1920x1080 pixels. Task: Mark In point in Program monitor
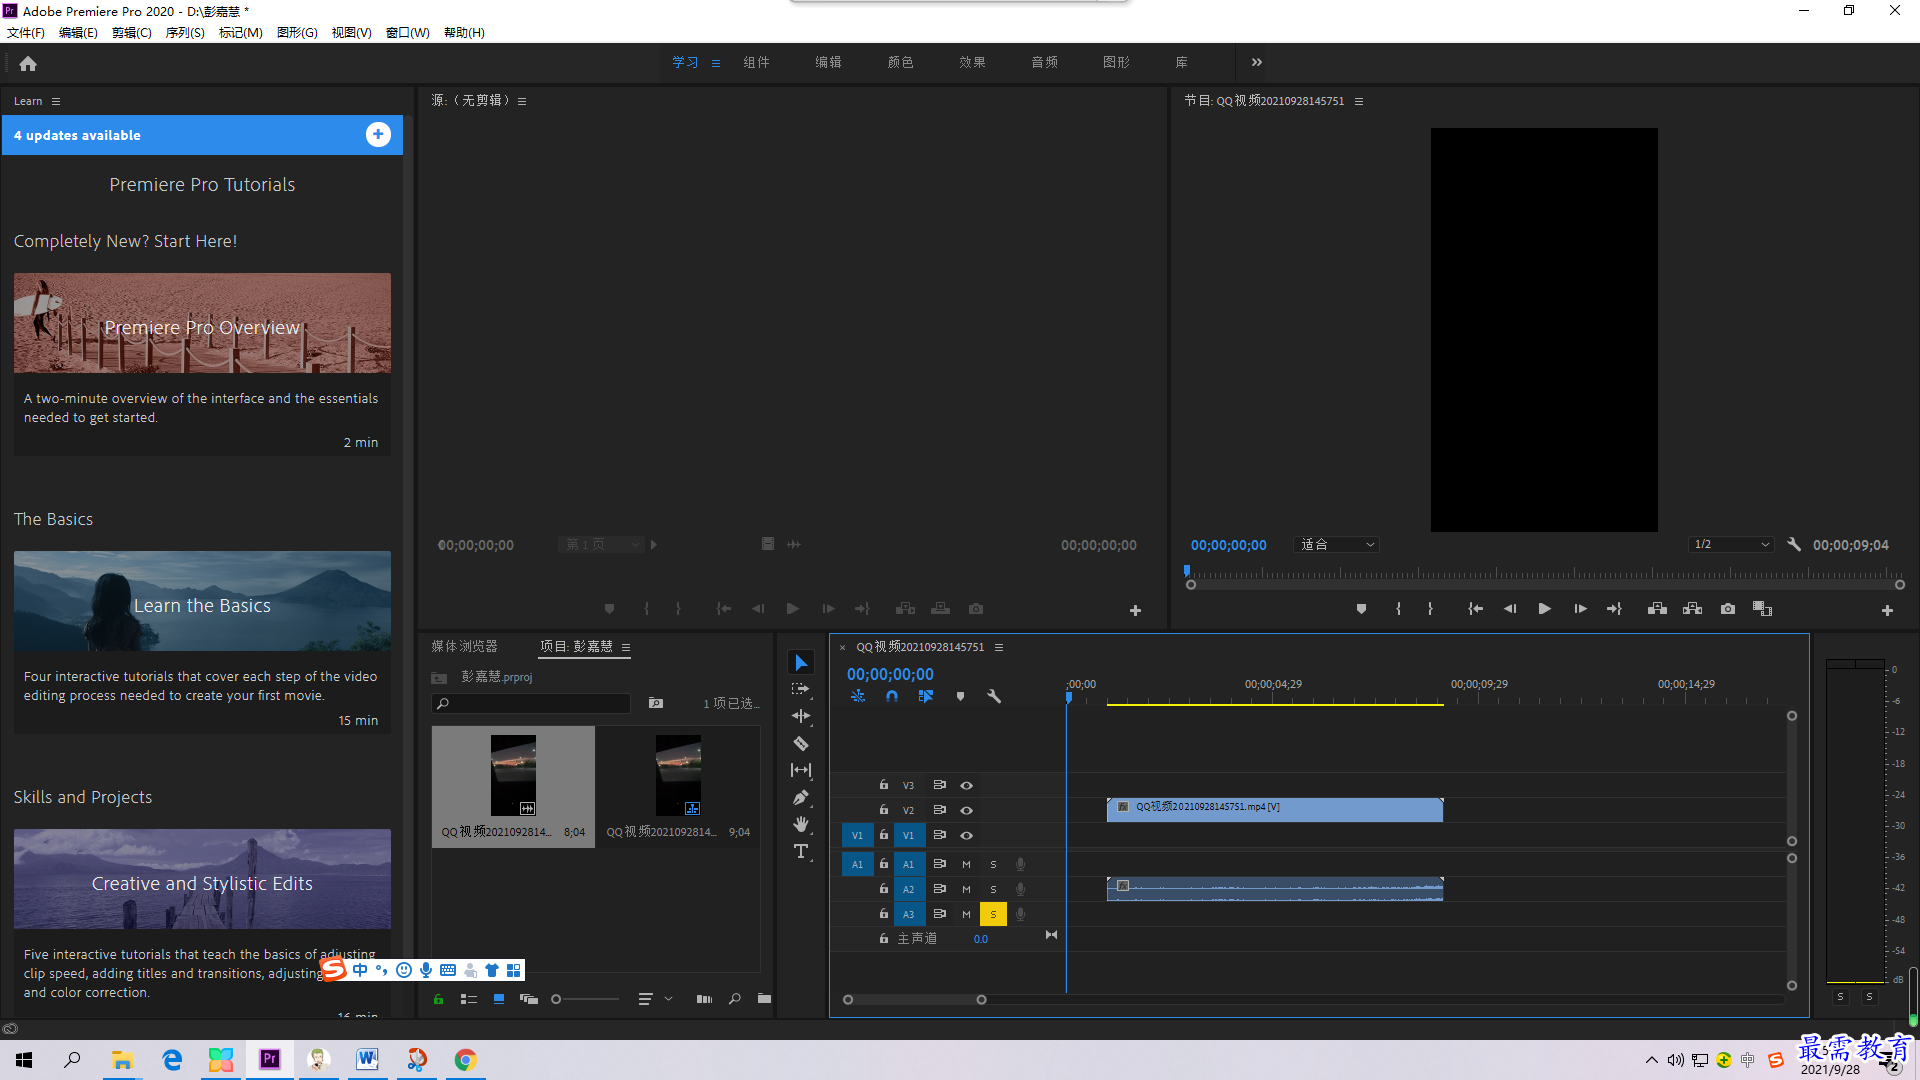point(1398,609)
